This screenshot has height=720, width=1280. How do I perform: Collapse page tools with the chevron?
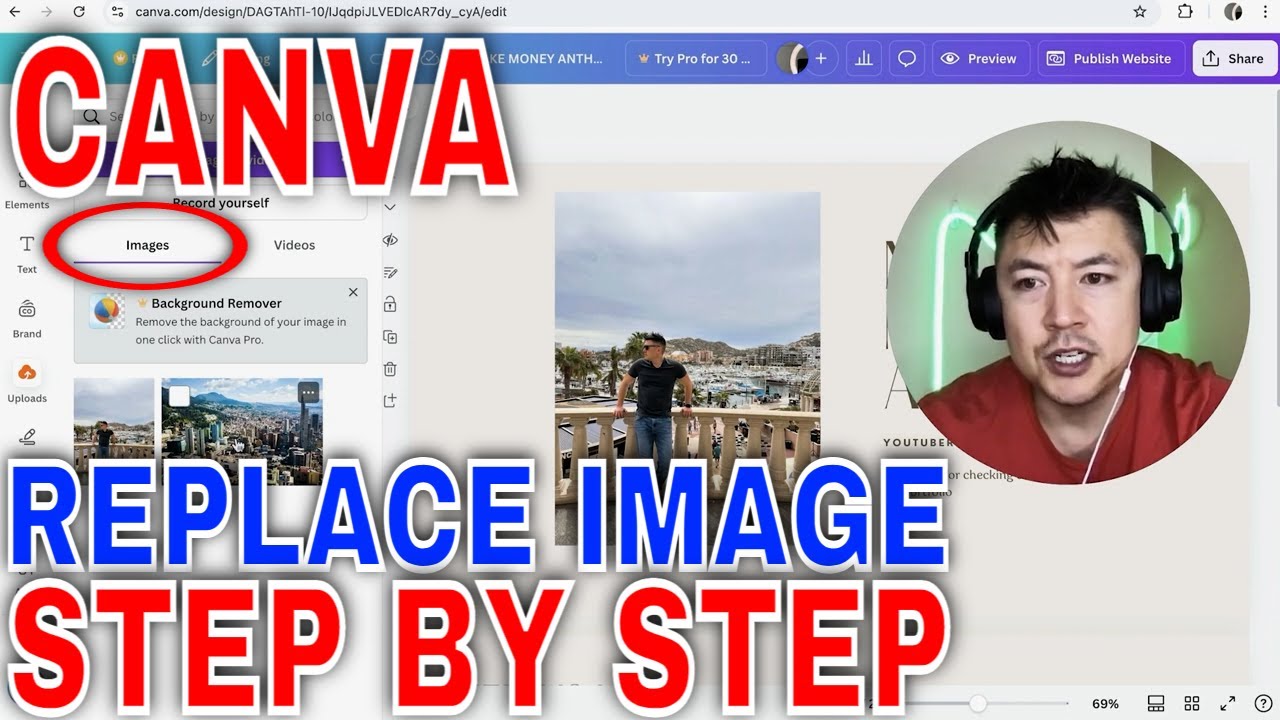[390, 207]
